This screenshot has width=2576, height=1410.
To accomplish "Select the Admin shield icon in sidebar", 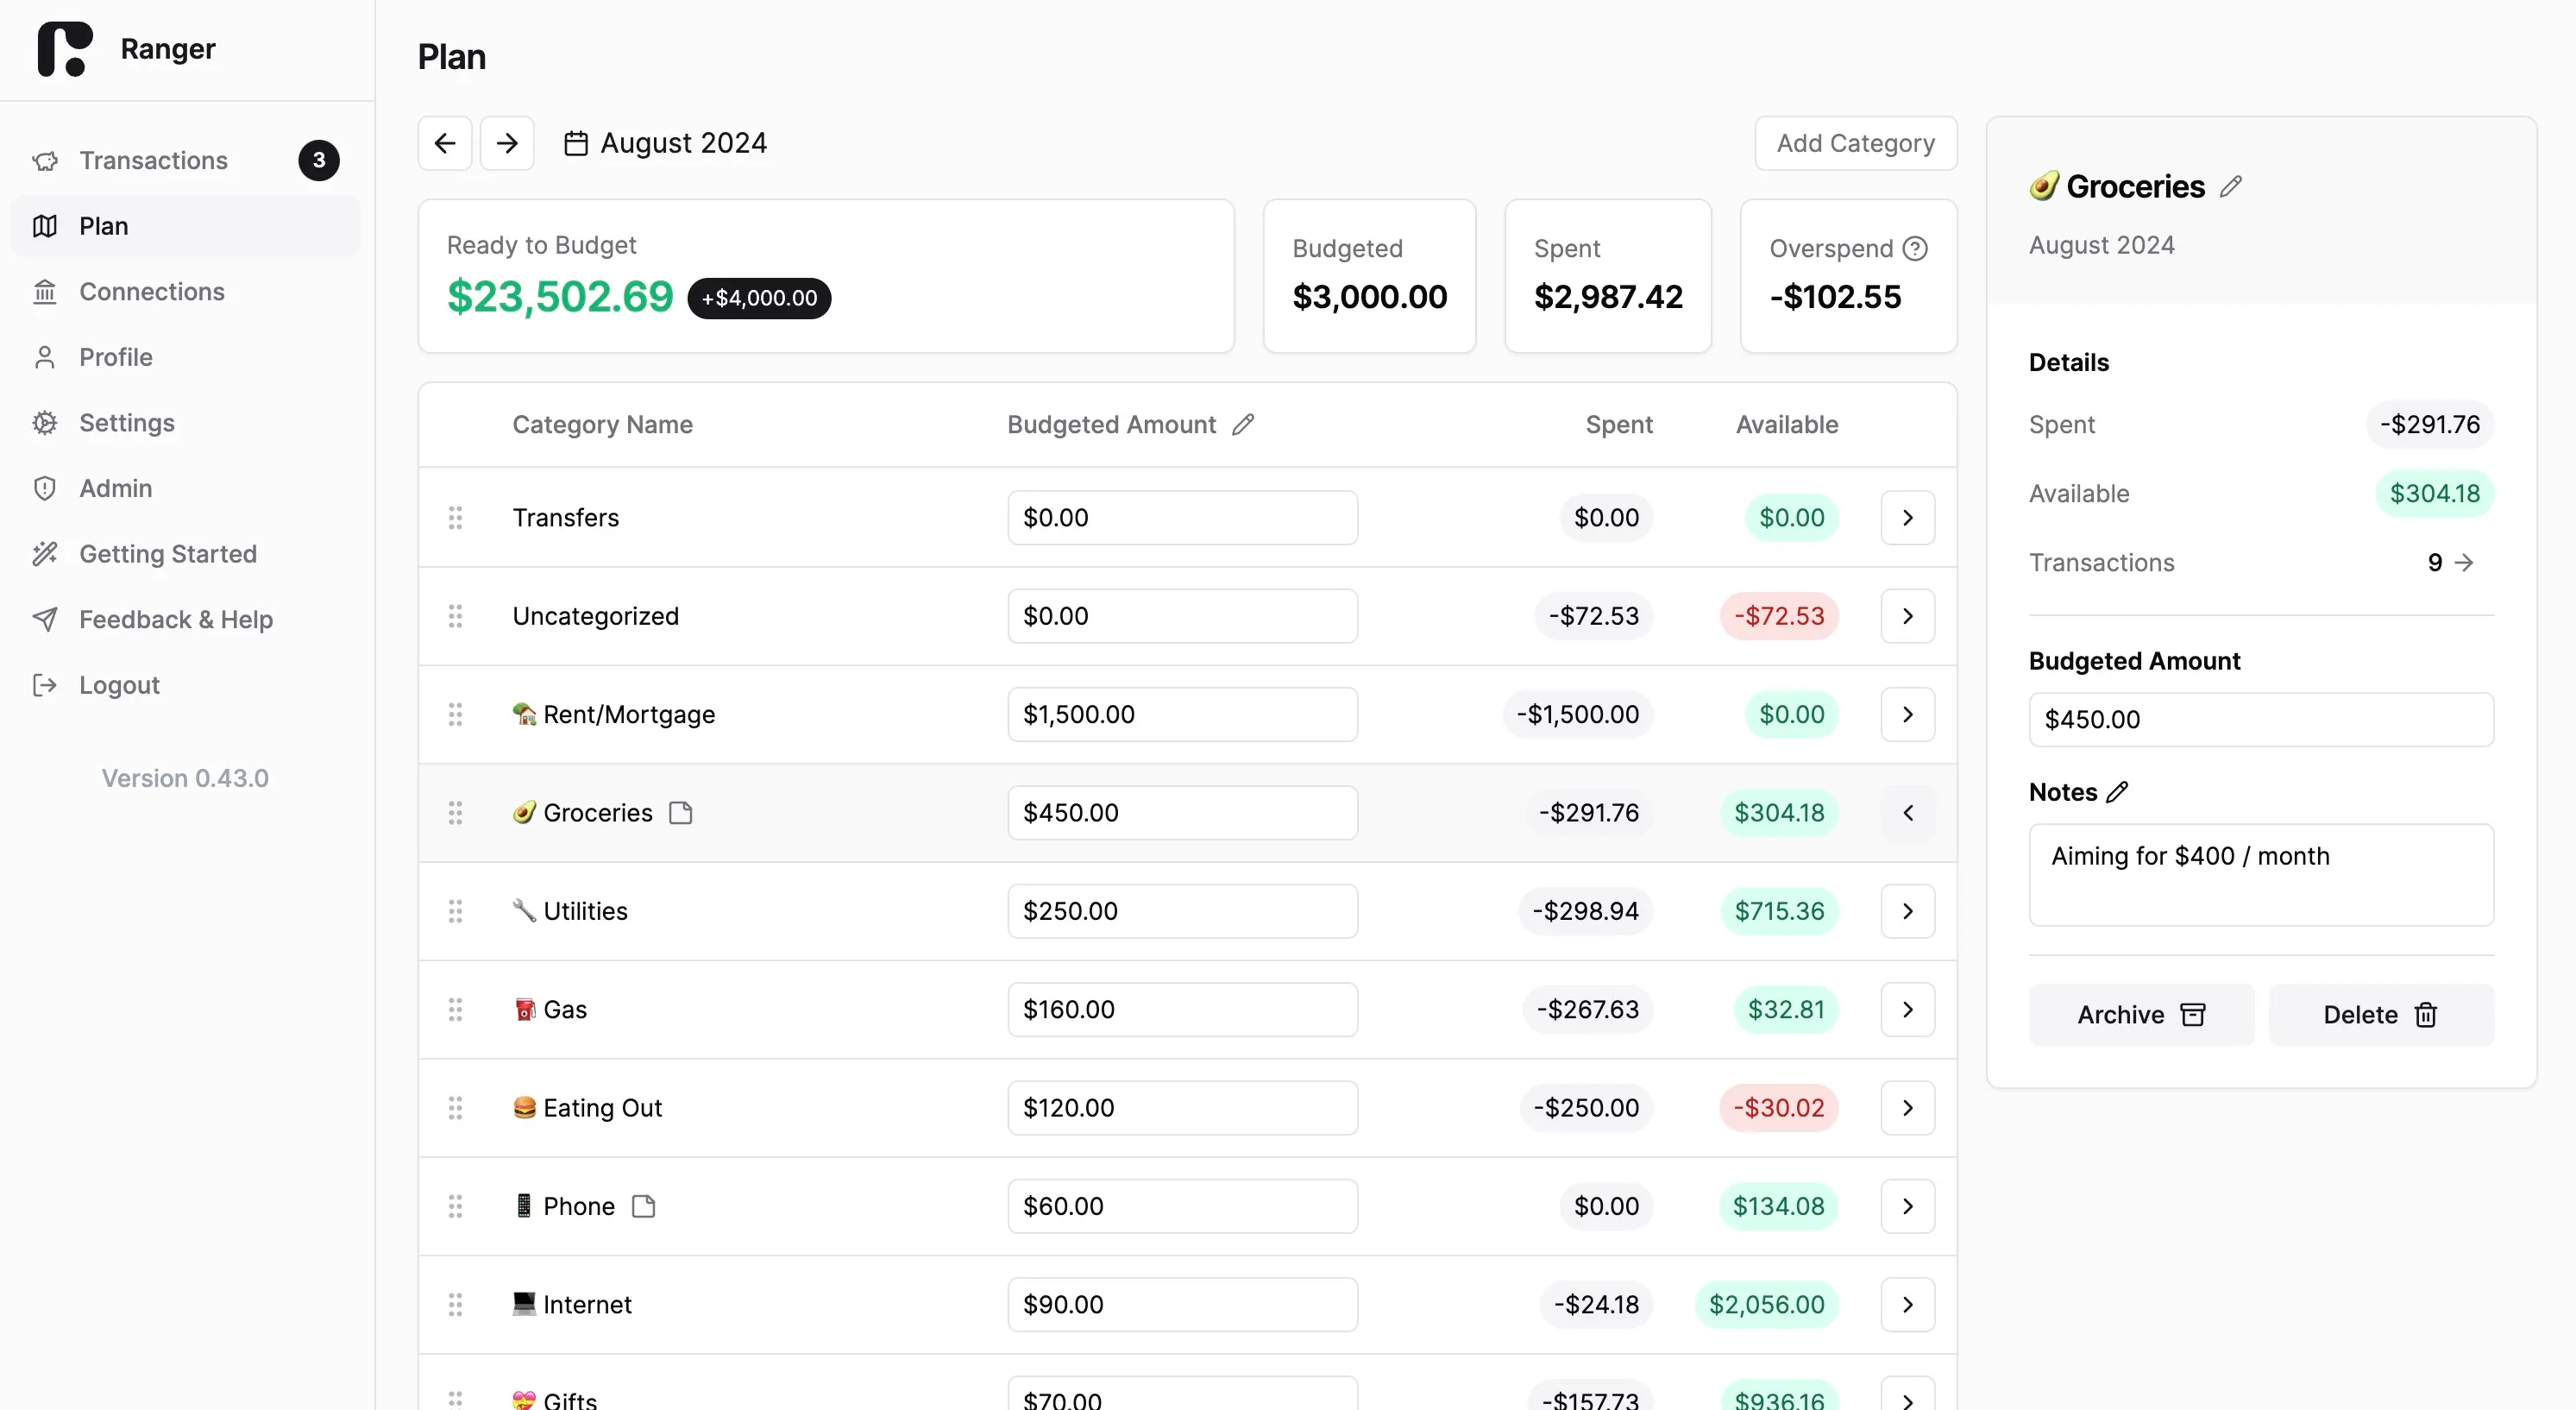I will pyautogui.click(x=46, y=488).
